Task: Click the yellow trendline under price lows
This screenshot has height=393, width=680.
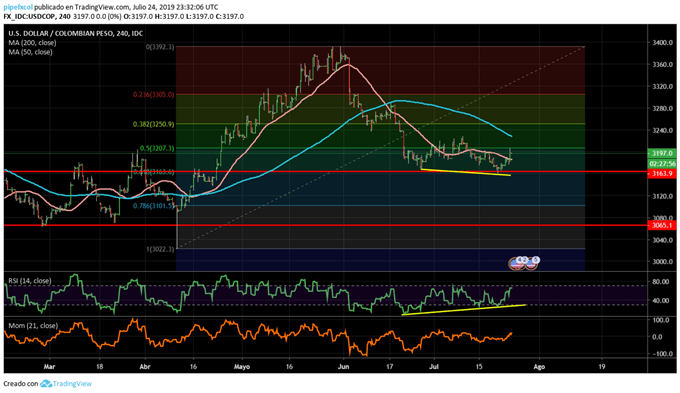Action: tap(466, 172)
